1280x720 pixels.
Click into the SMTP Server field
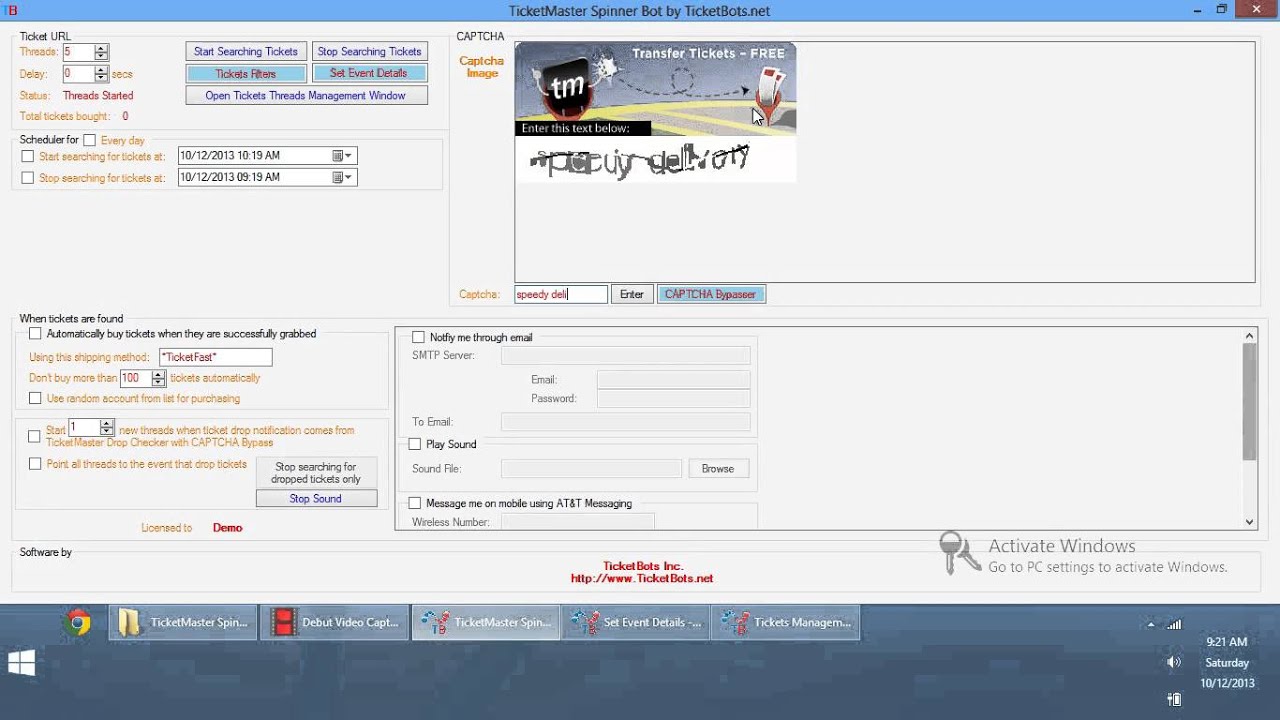625,355
